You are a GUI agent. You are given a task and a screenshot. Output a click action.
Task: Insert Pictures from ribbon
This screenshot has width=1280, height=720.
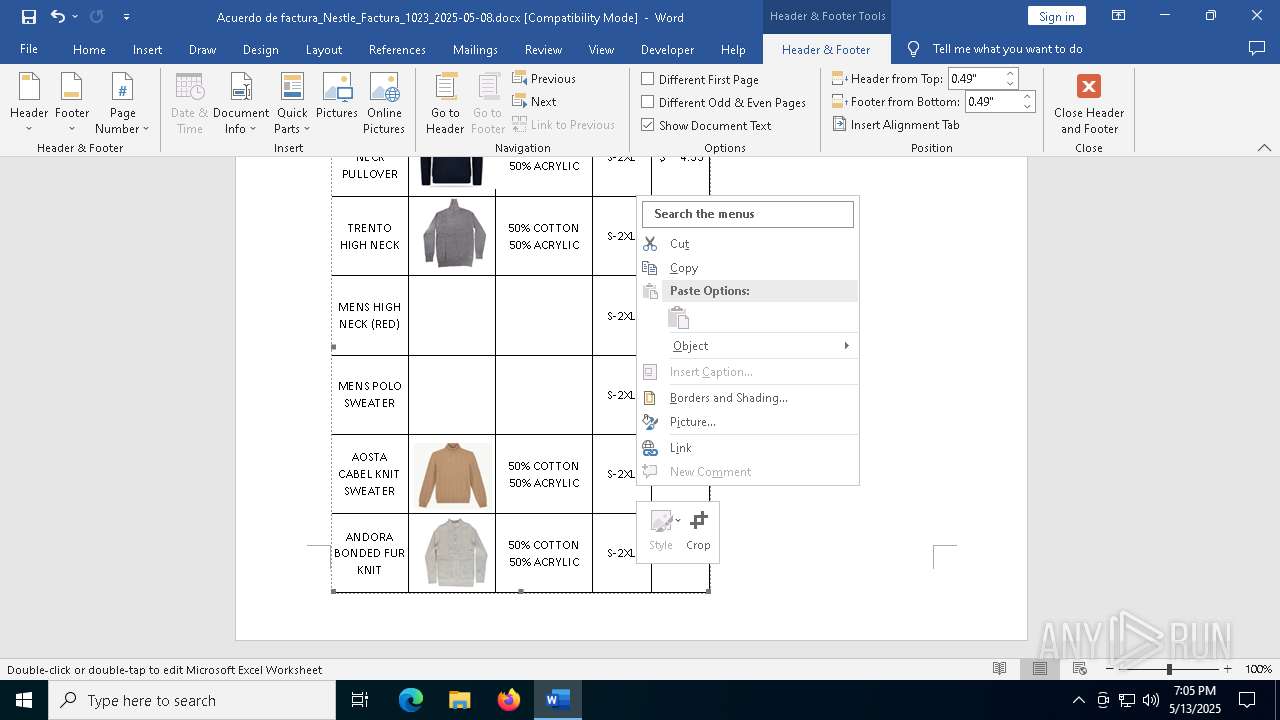click(337, 96)
